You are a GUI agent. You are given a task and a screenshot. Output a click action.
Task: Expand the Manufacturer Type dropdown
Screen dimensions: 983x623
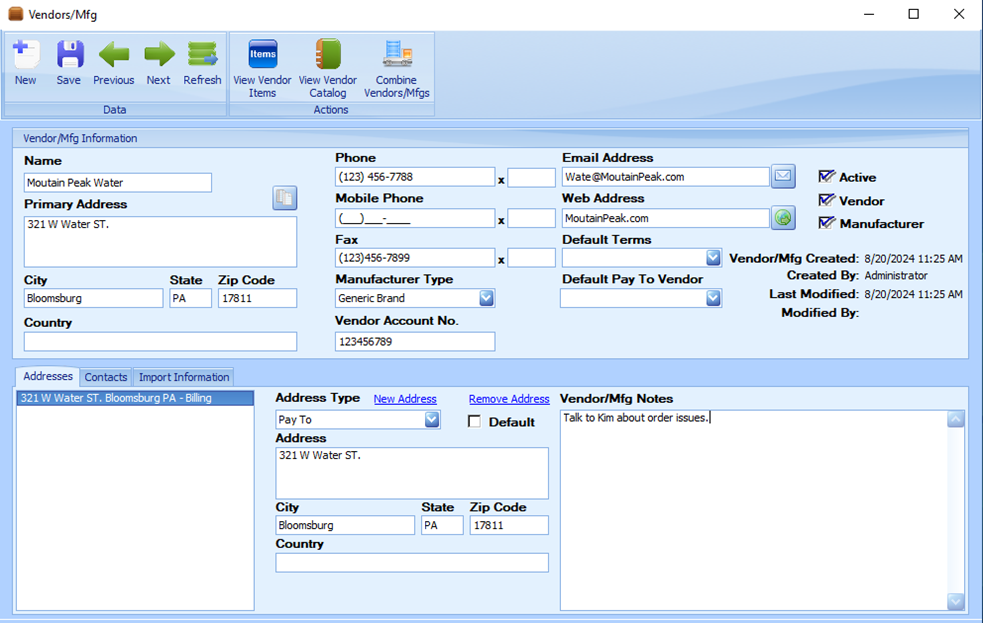pyautogui.click(x=486, y=298)
